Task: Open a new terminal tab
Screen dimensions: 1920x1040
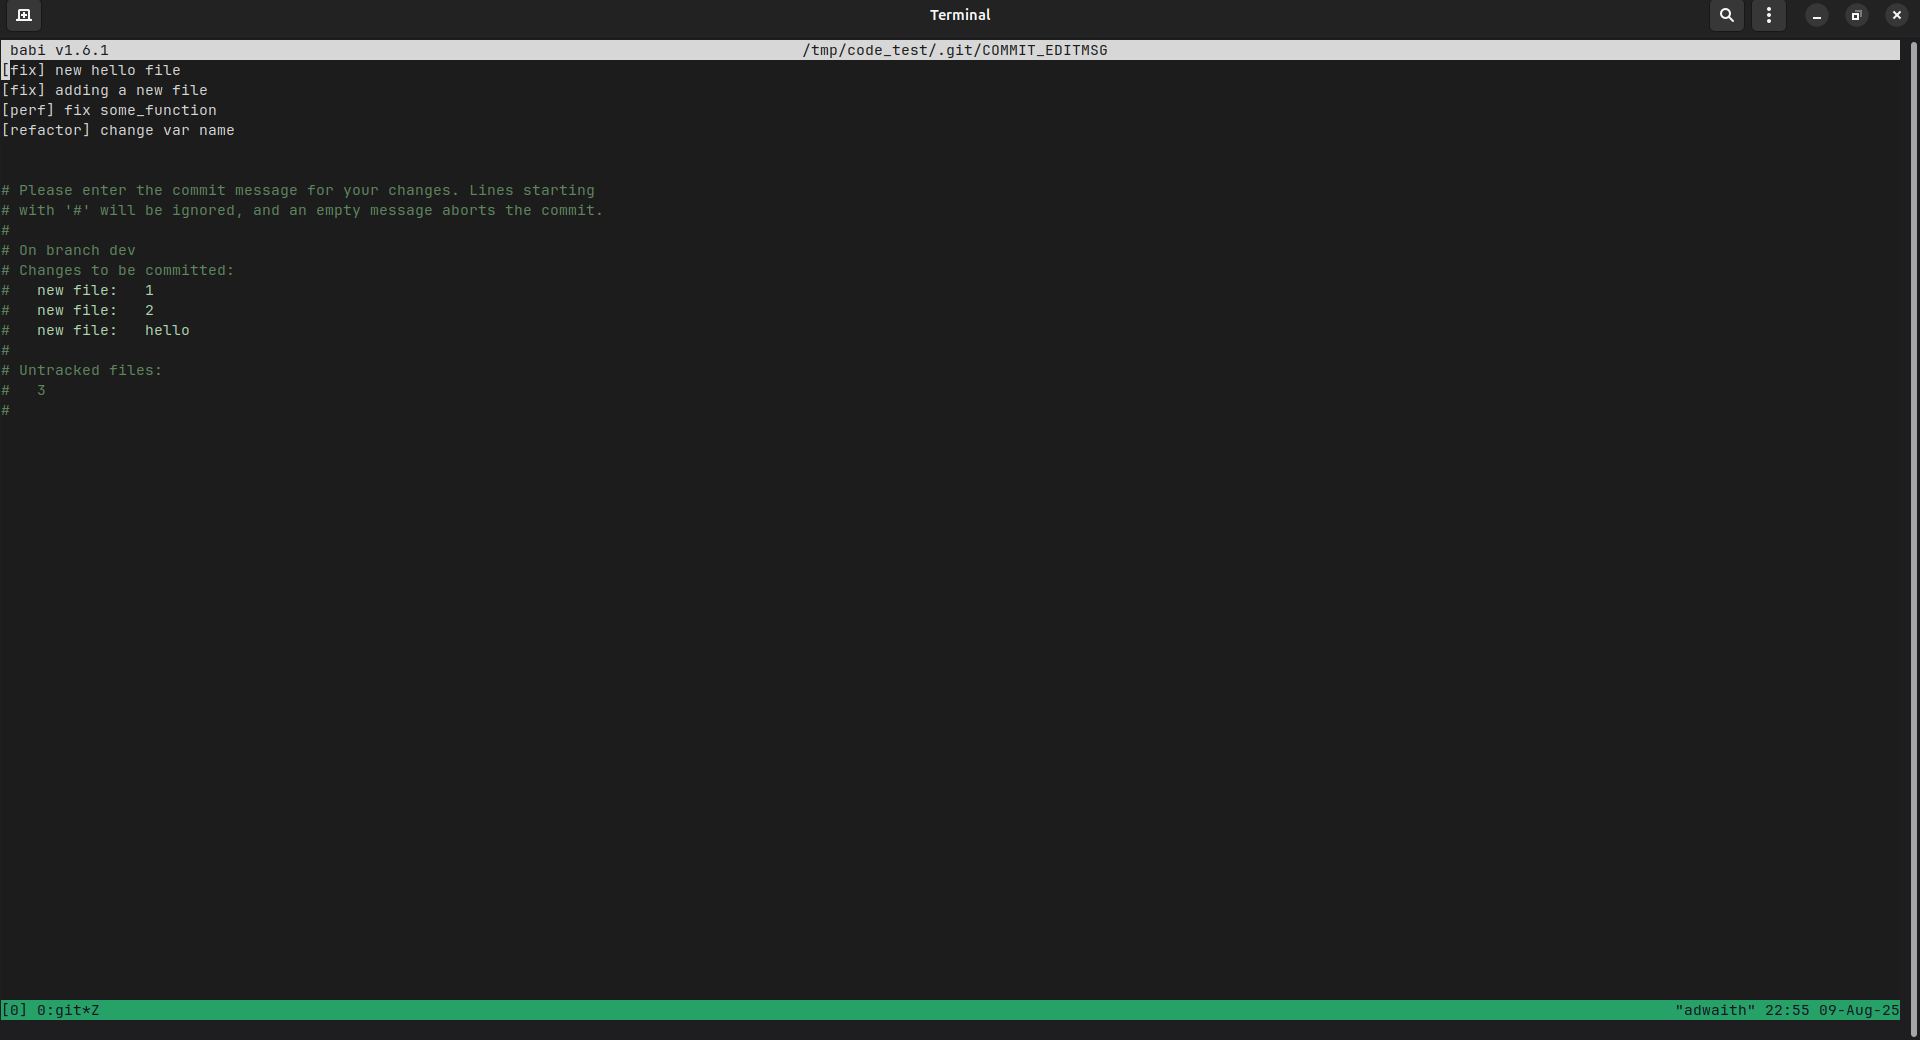Action: 24,15
